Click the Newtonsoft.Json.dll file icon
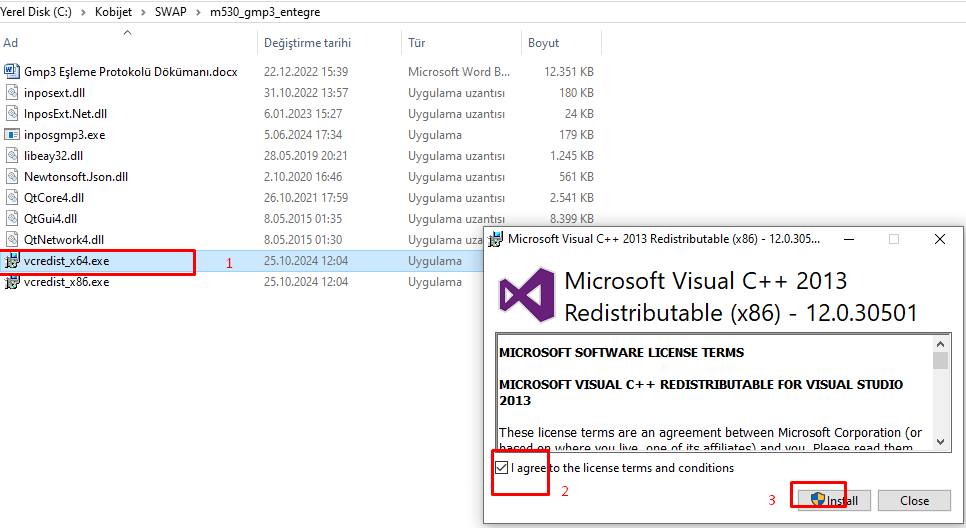The height and width of the screenshot is (528, 966). [12, 176]
